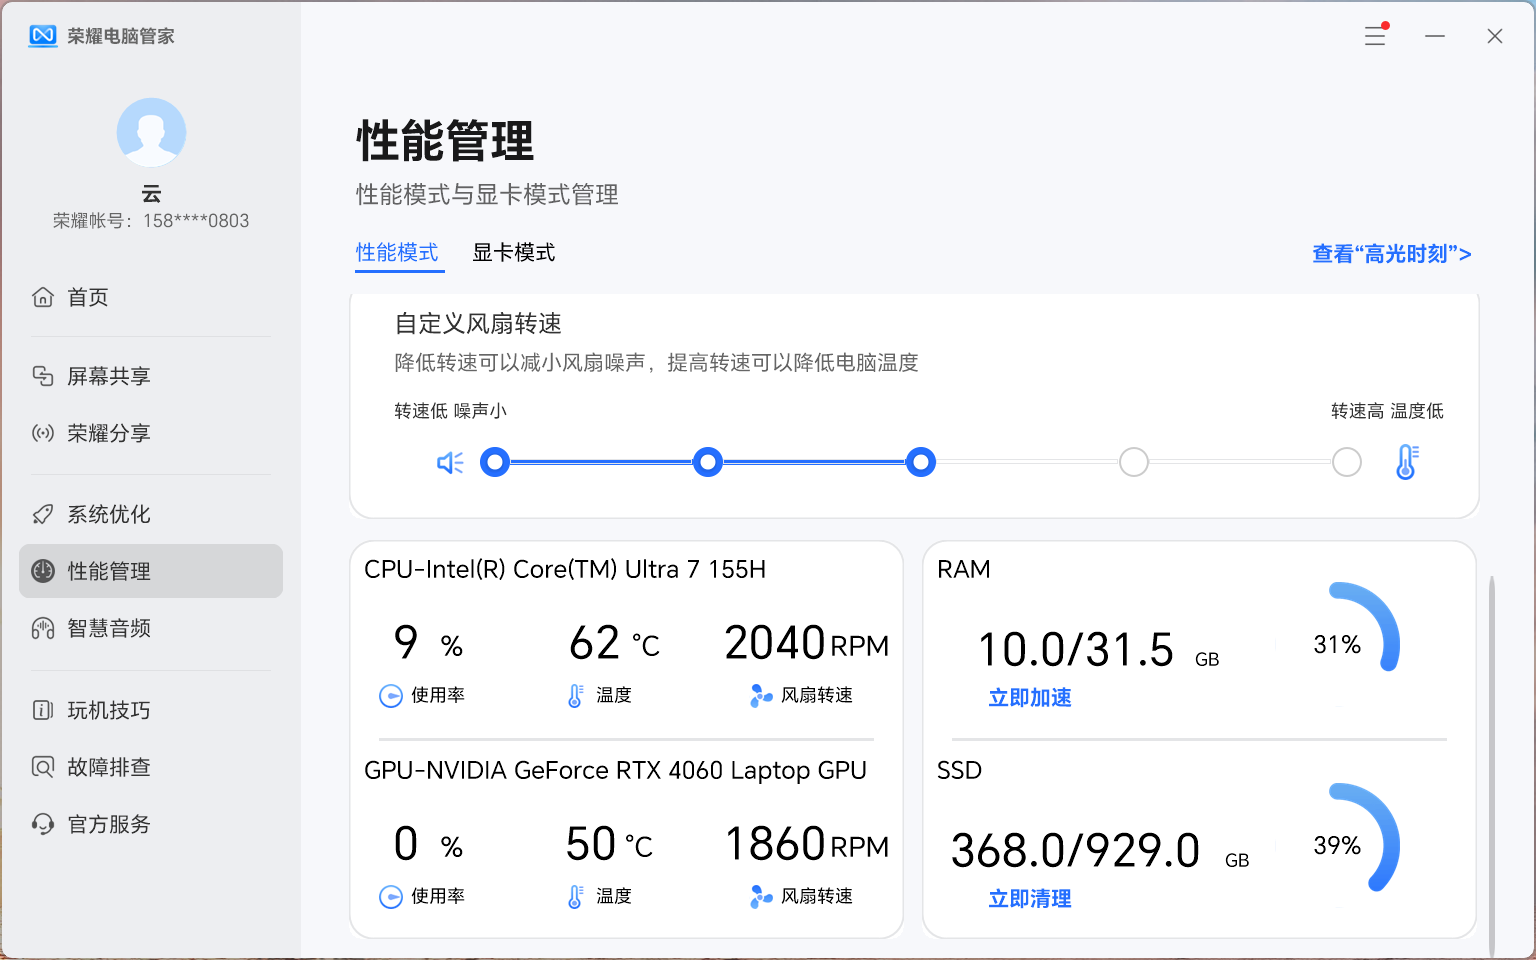The width and height of the screenshot is (1536, 960).
Task: Switch to the 性能模式 tab
Action: point(397,253)
